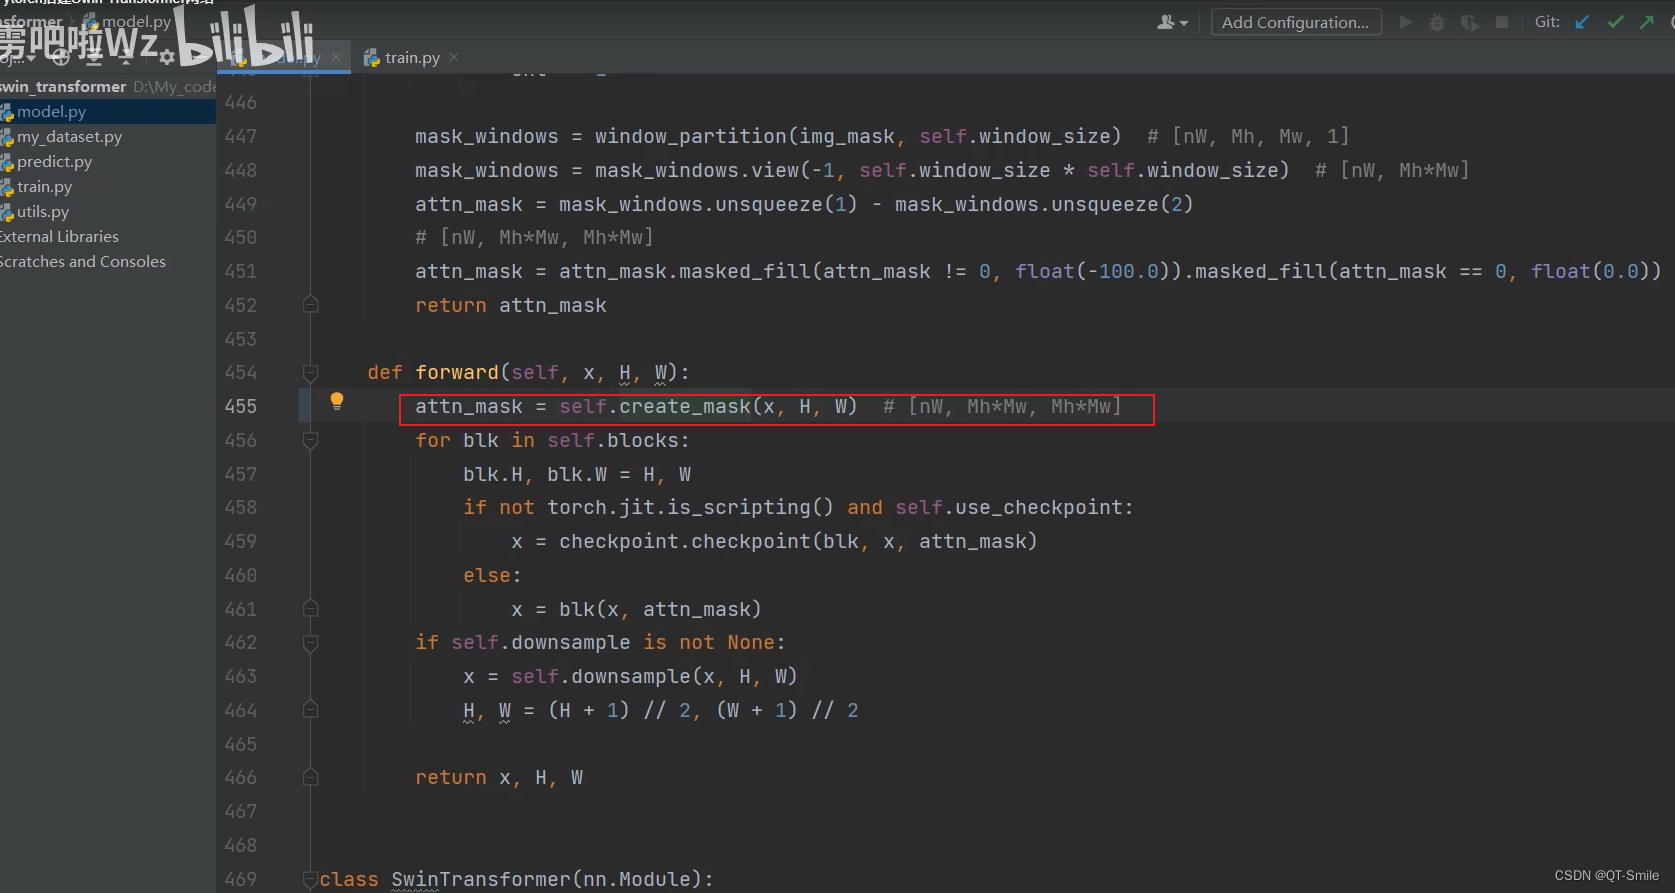This screenshot has width=1675, height=893.
Task: Collapse the for-loop fold marker at line 456
Action: point(311,440)
